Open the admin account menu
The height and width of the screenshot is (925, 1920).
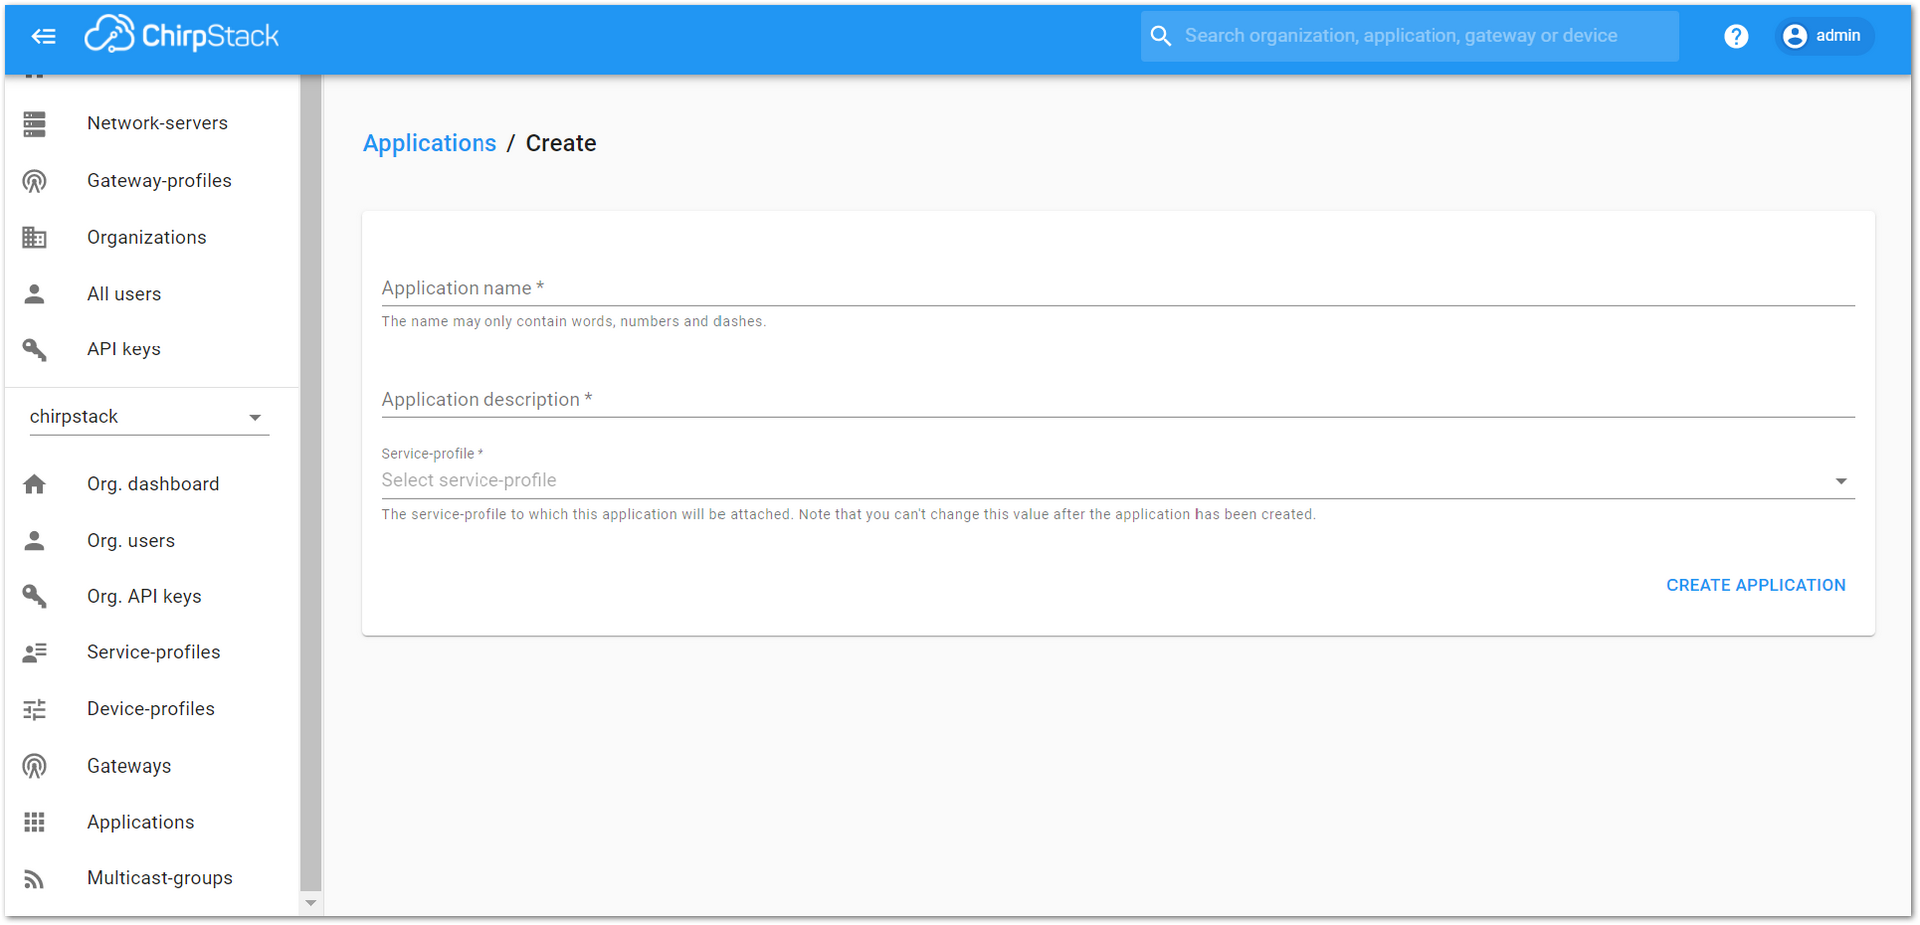tap(1825, 36)
